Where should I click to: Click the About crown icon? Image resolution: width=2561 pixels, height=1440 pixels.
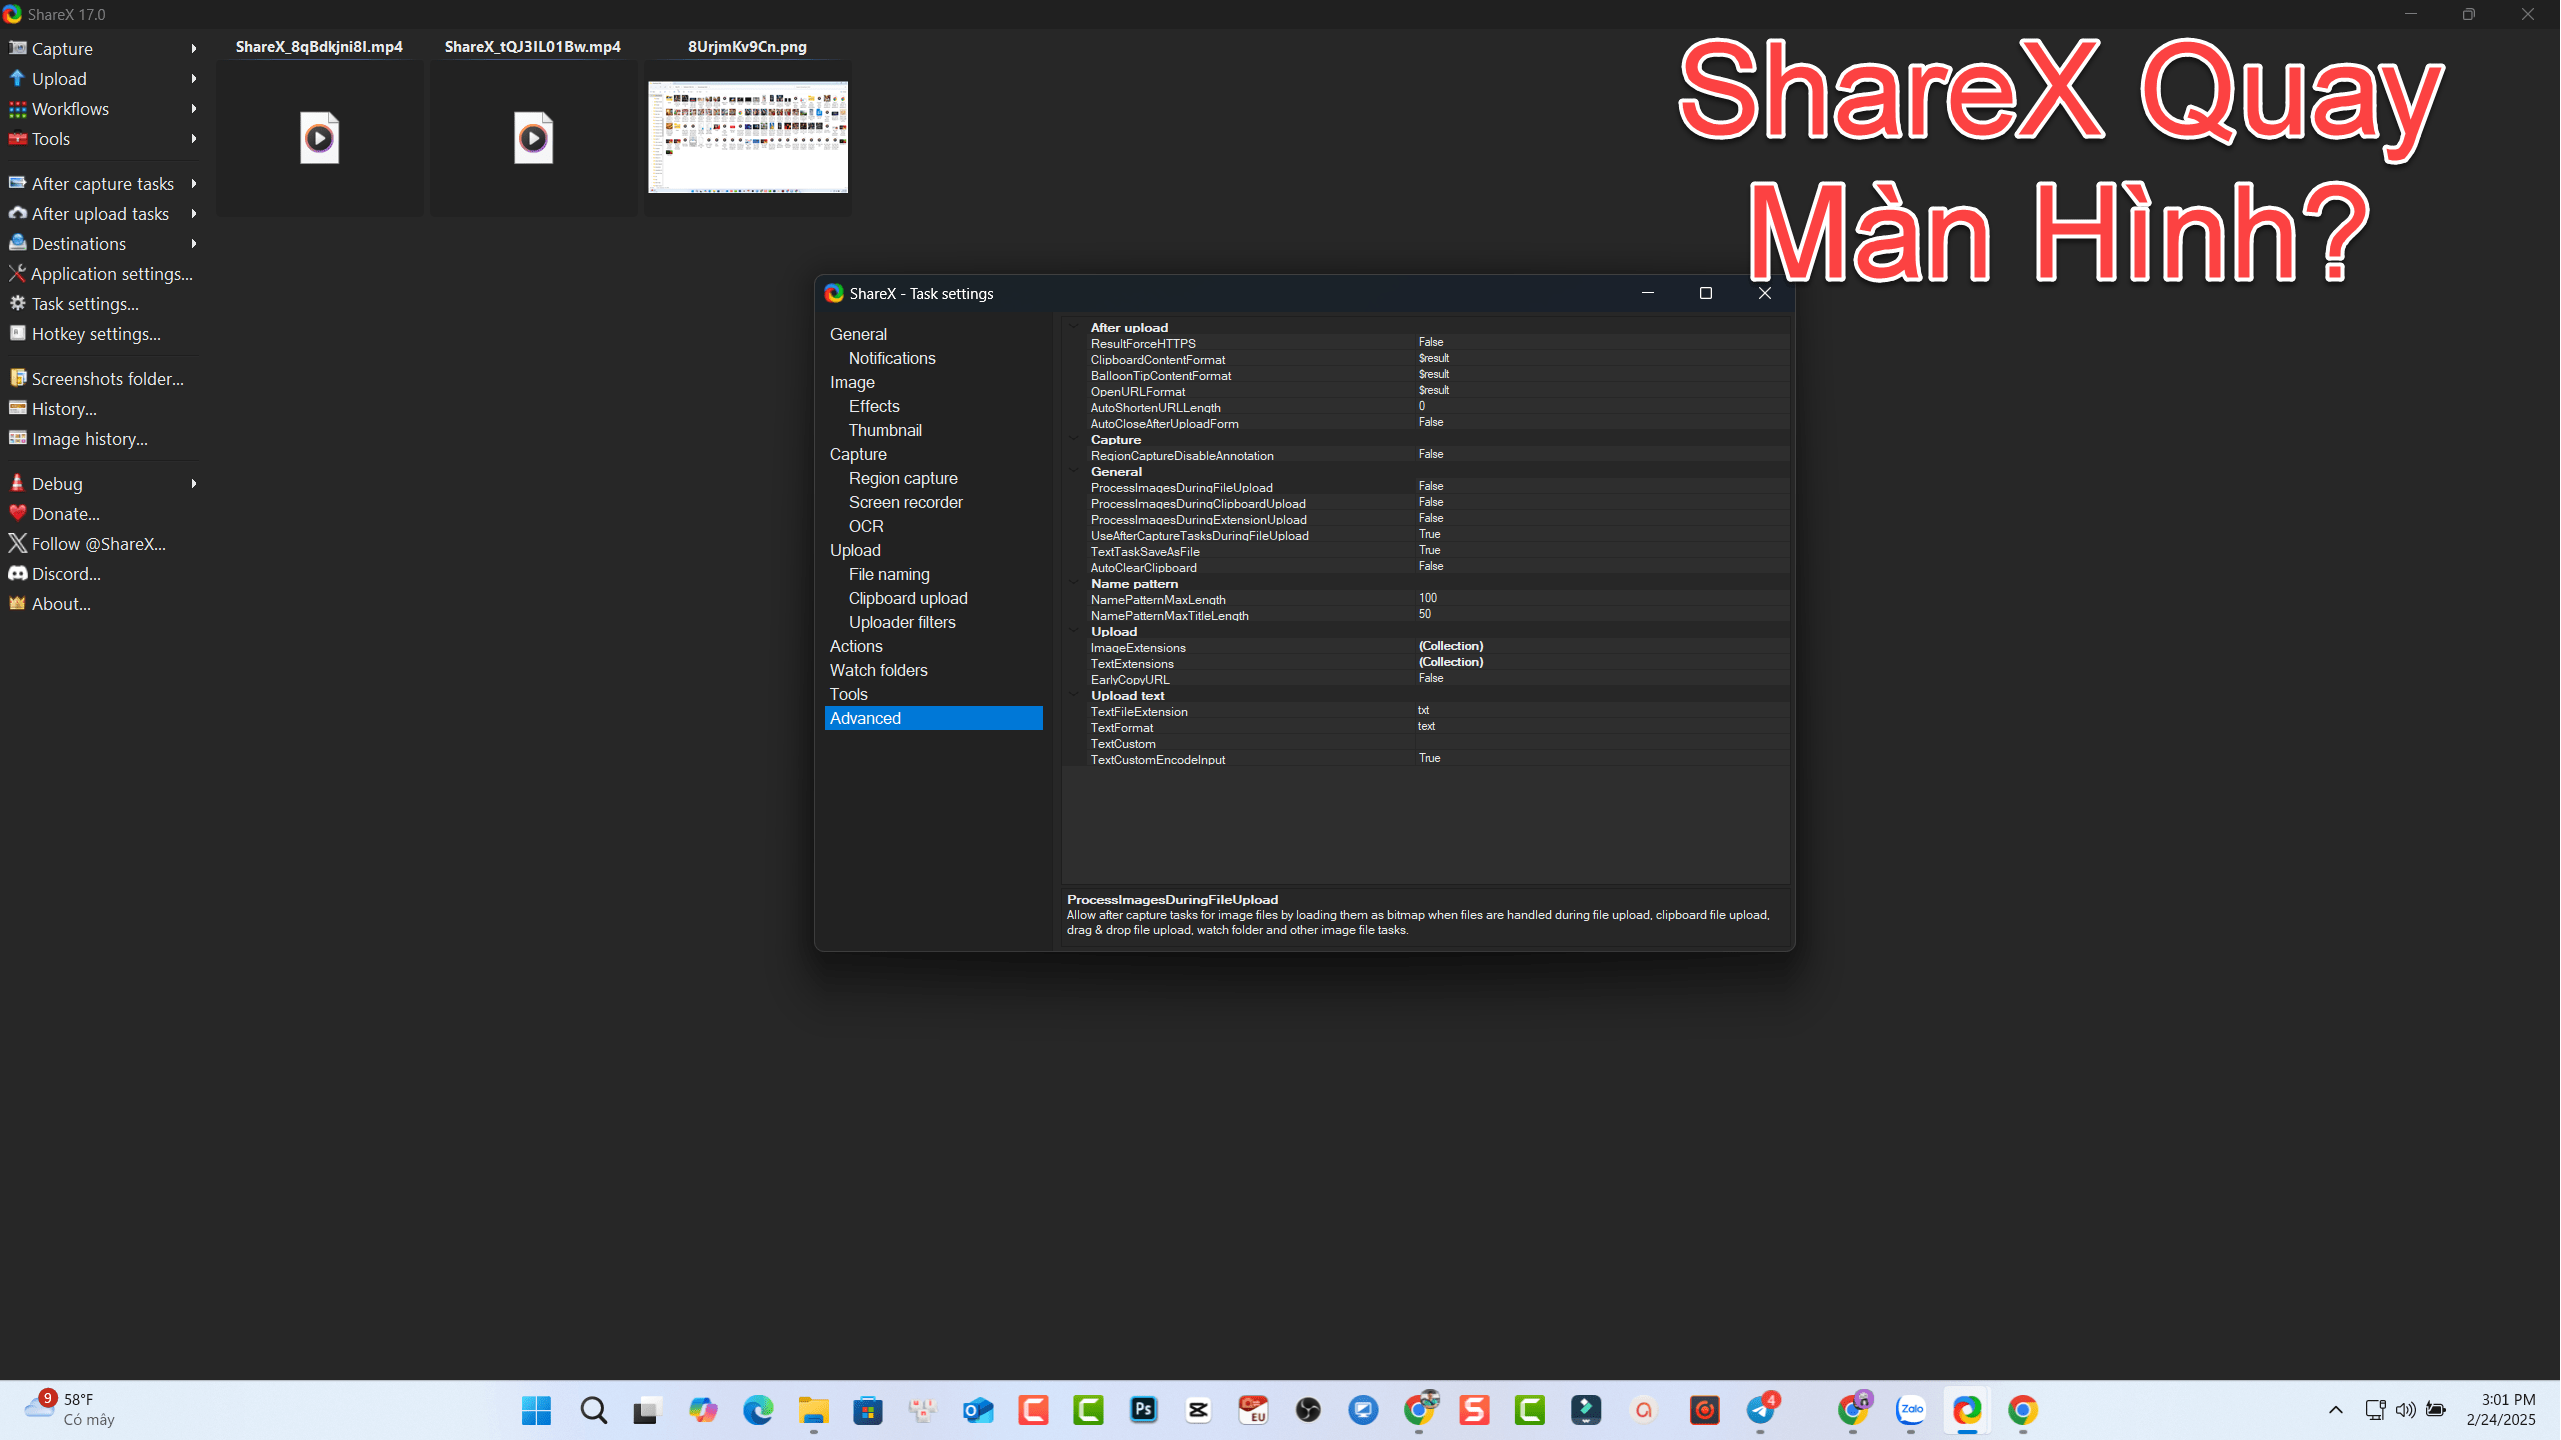click(17, 603)
